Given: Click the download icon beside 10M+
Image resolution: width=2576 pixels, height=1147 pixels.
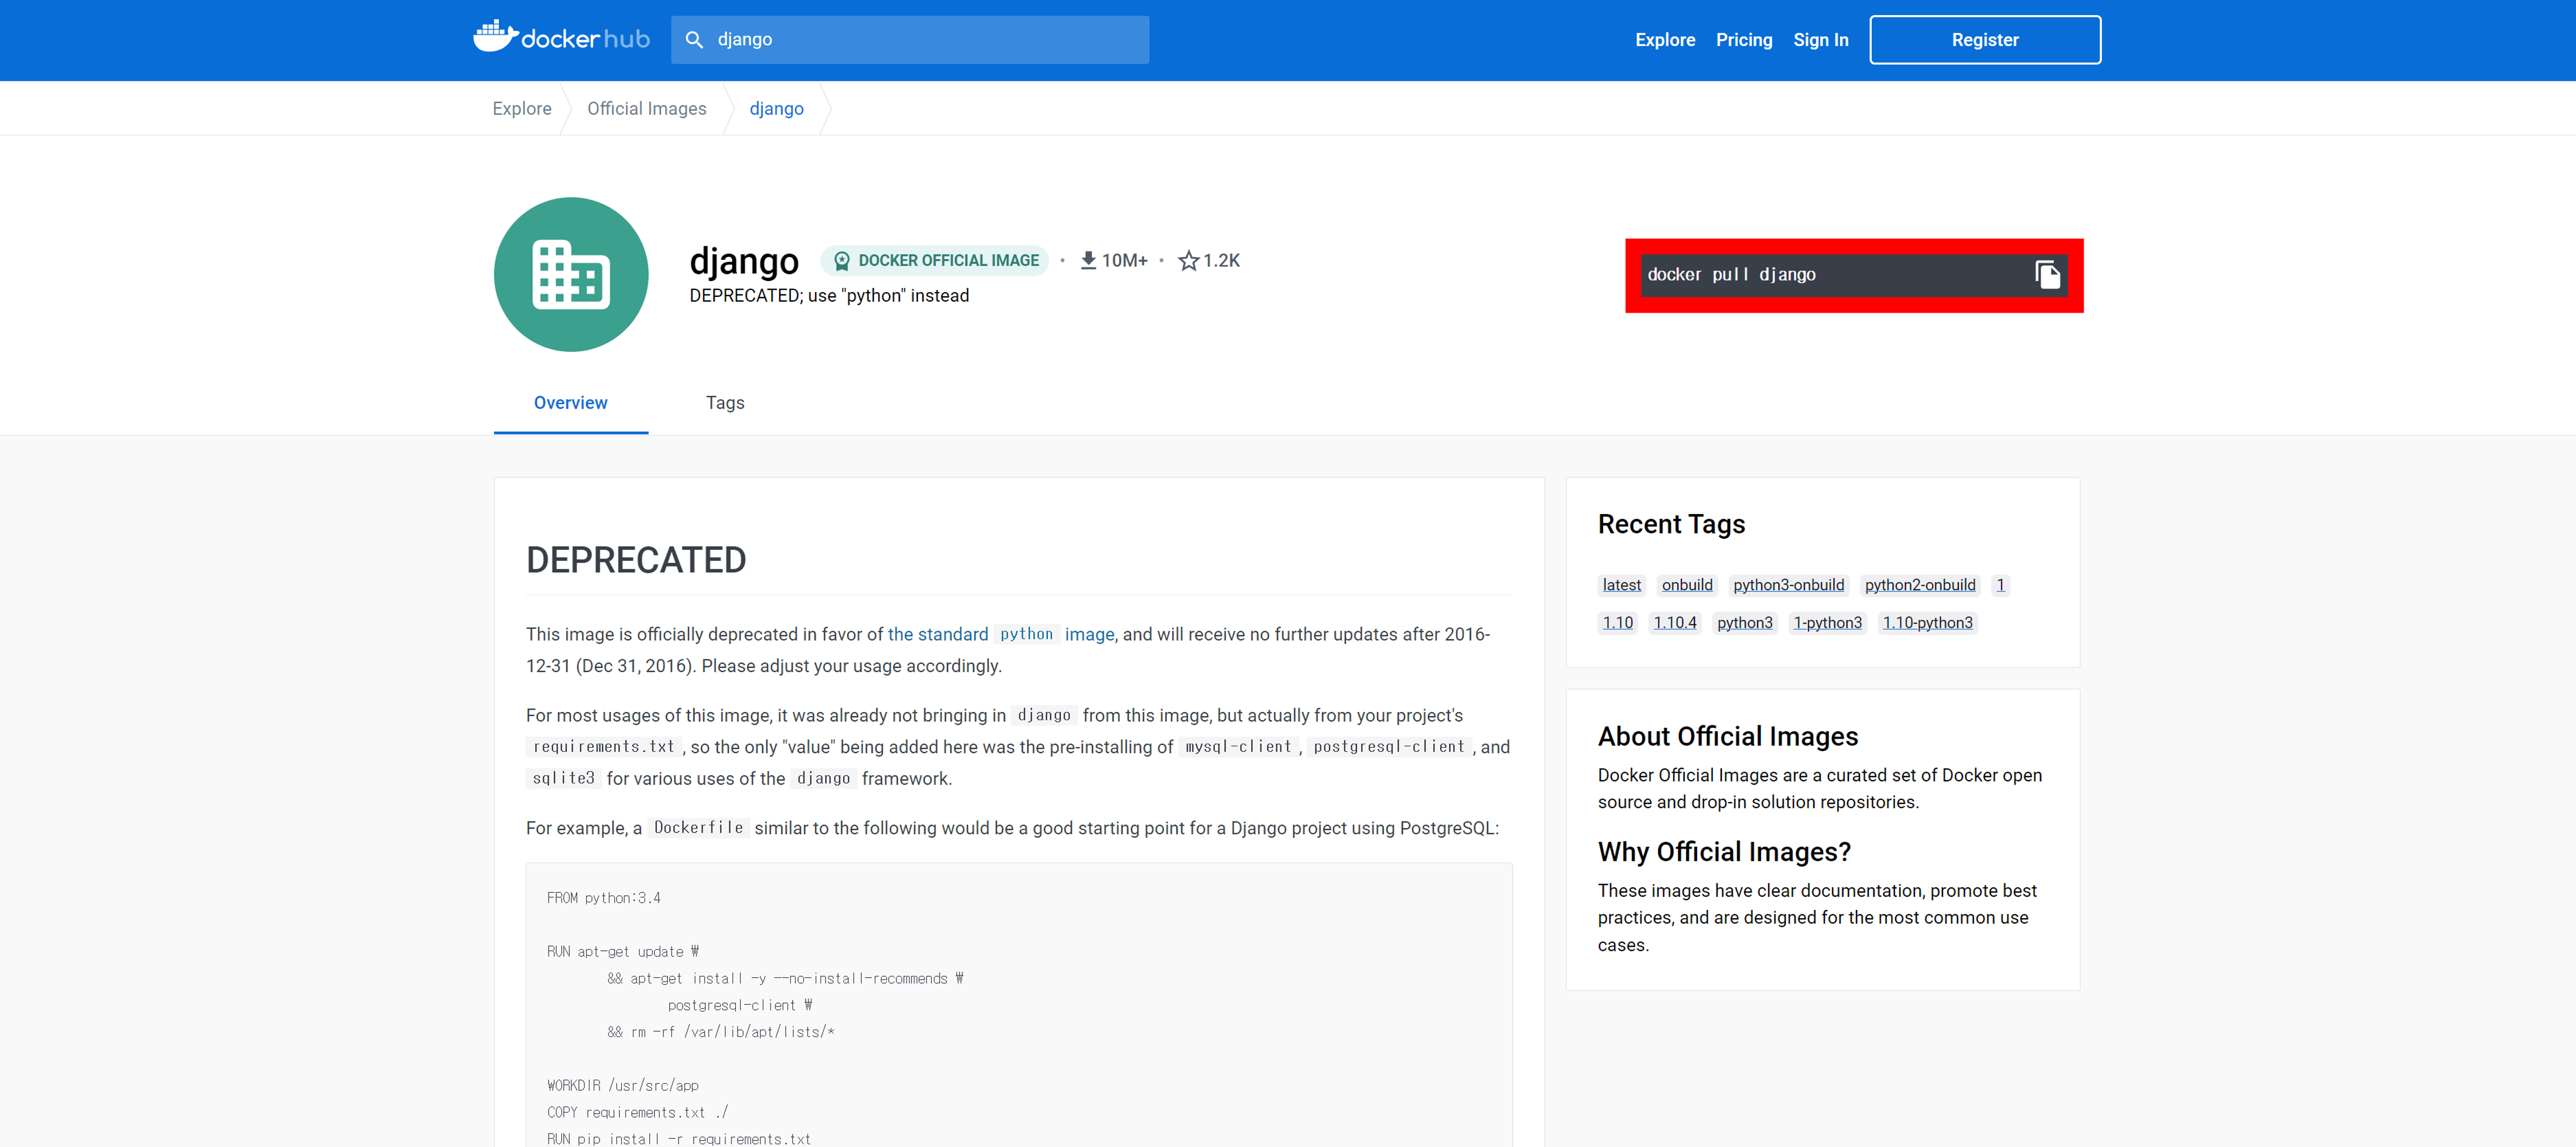Looking at the screenshot, I should (1088, 261).
